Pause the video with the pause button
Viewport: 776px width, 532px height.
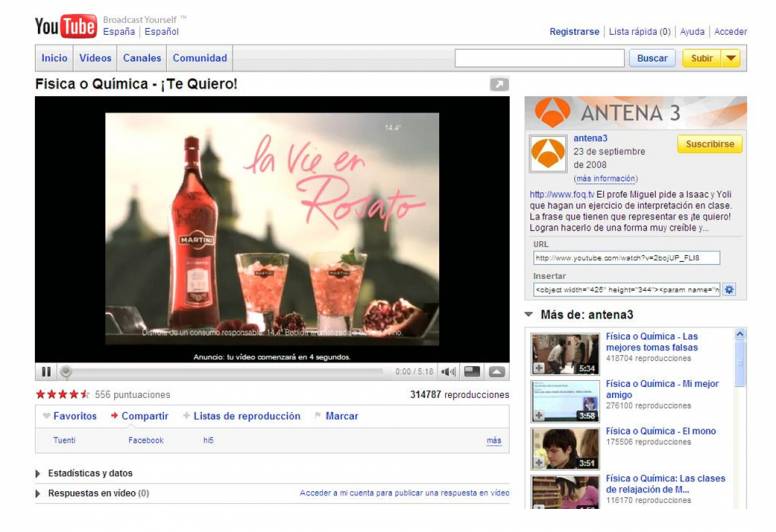click(x=46, y=372)
